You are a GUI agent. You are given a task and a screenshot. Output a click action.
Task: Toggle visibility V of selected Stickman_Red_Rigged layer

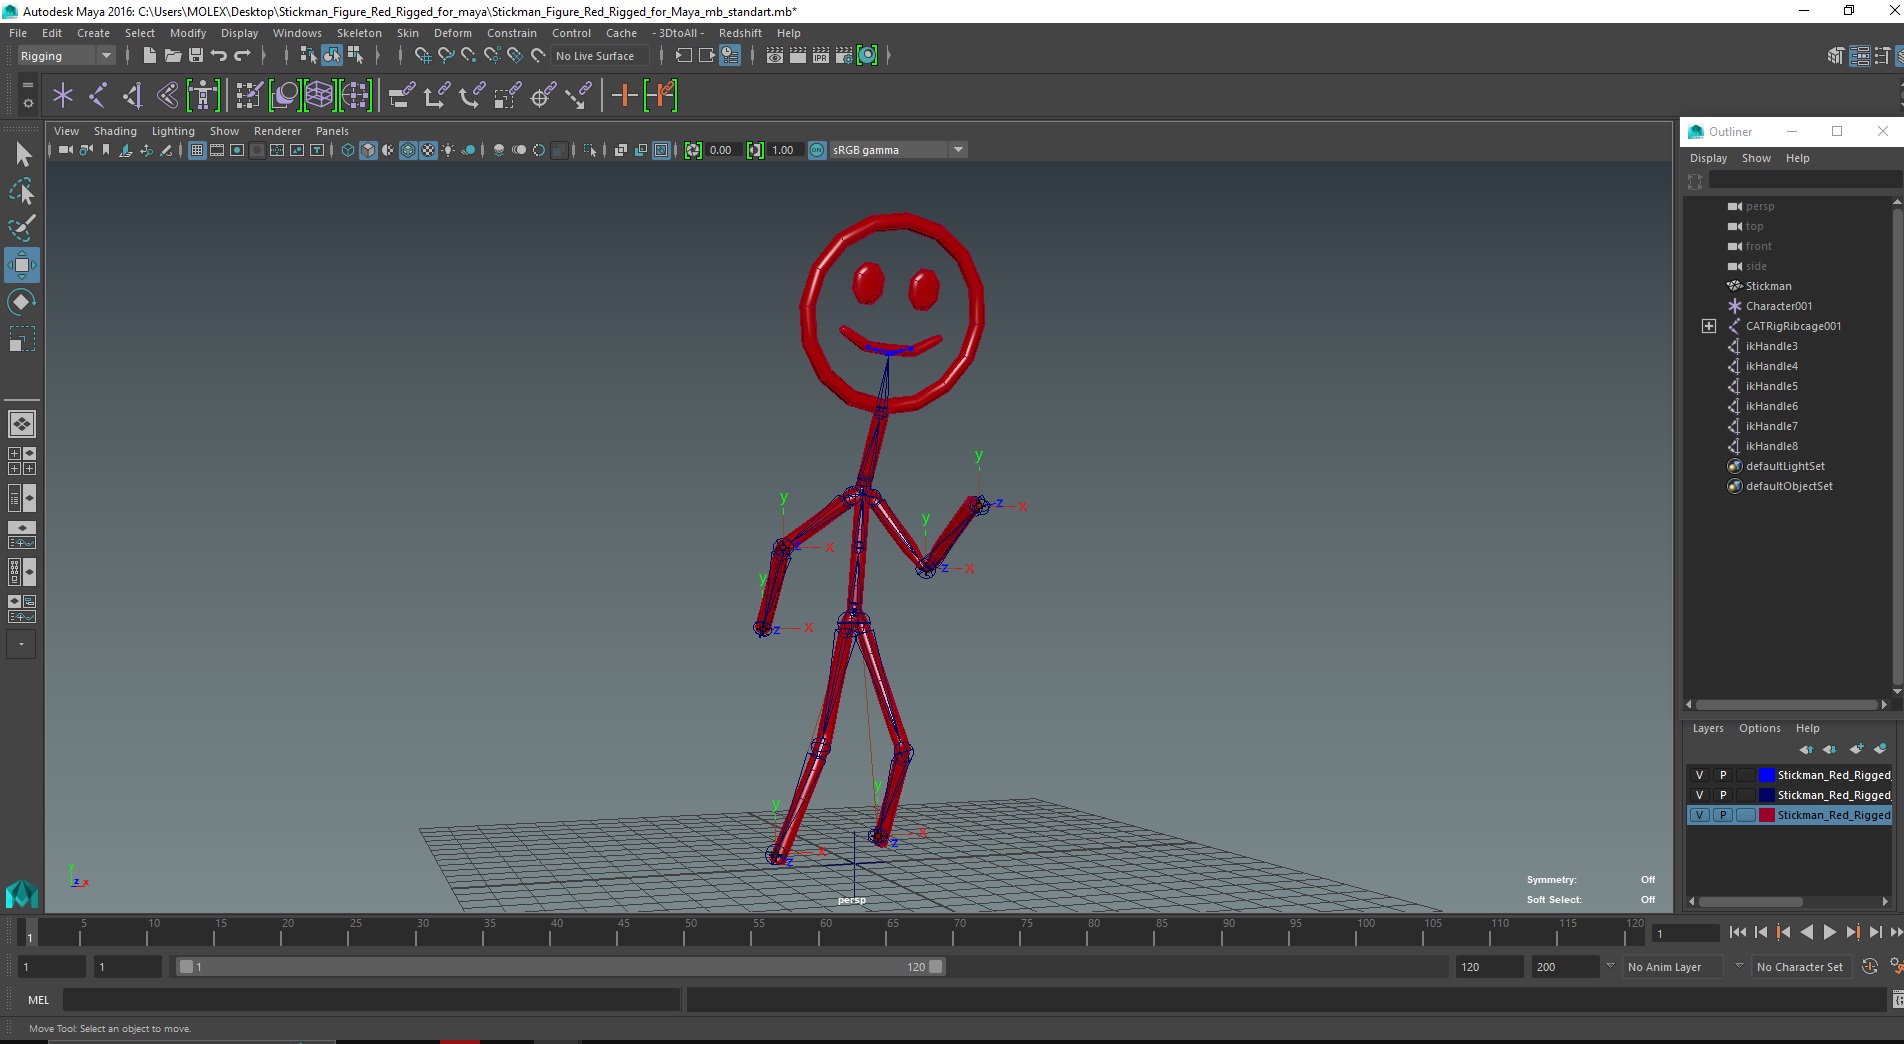1699,815
